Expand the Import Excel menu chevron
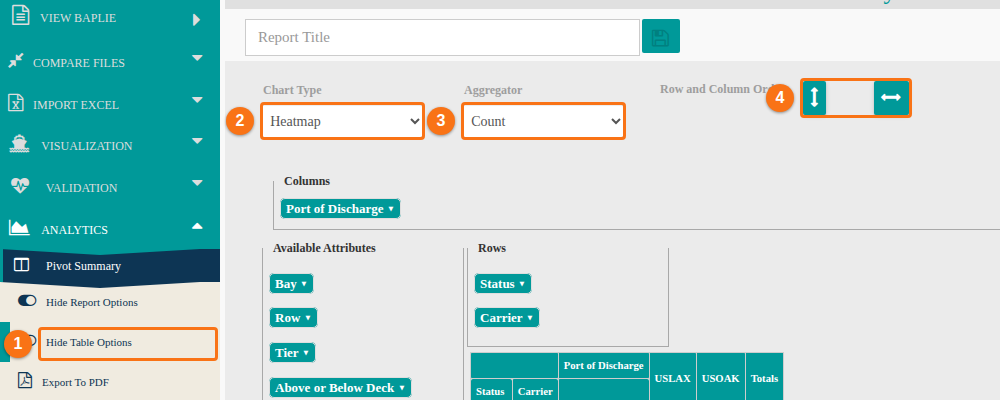Screen dimensions: 1000x400 [197, 100]
